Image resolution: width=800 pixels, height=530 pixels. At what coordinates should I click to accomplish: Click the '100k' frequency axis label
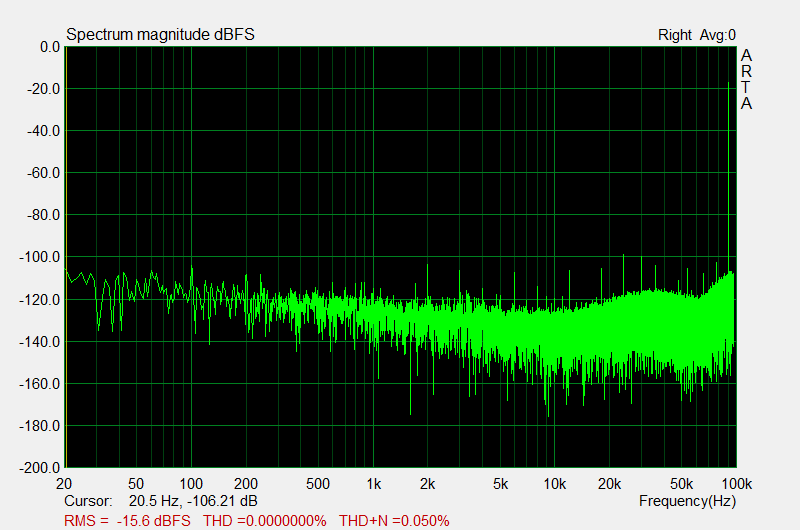[737, 484]
